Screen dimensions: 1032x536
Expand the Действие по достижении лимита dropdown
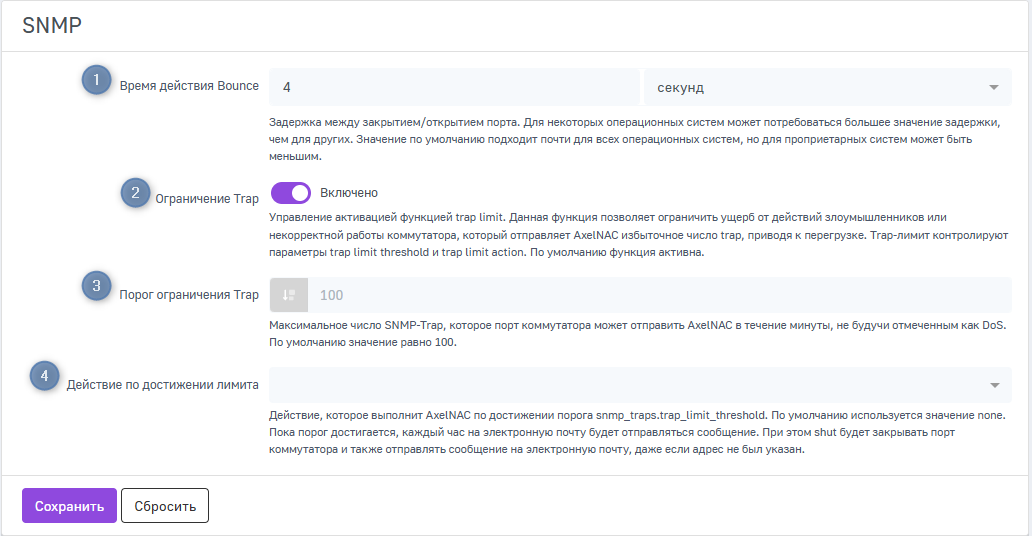[640, 385]
